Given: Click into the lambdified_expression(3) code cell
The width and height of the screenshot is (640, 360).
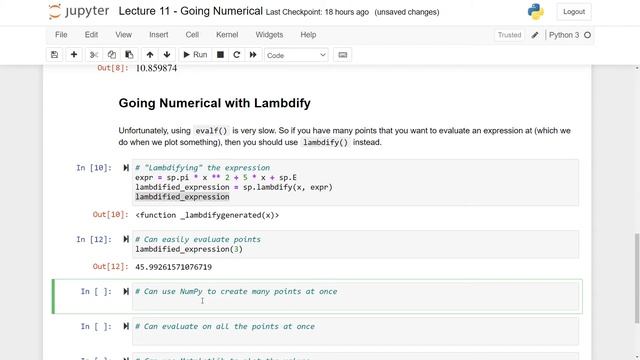Looking at the screenshot, I should pyautogui.click(x=355, y=244).
